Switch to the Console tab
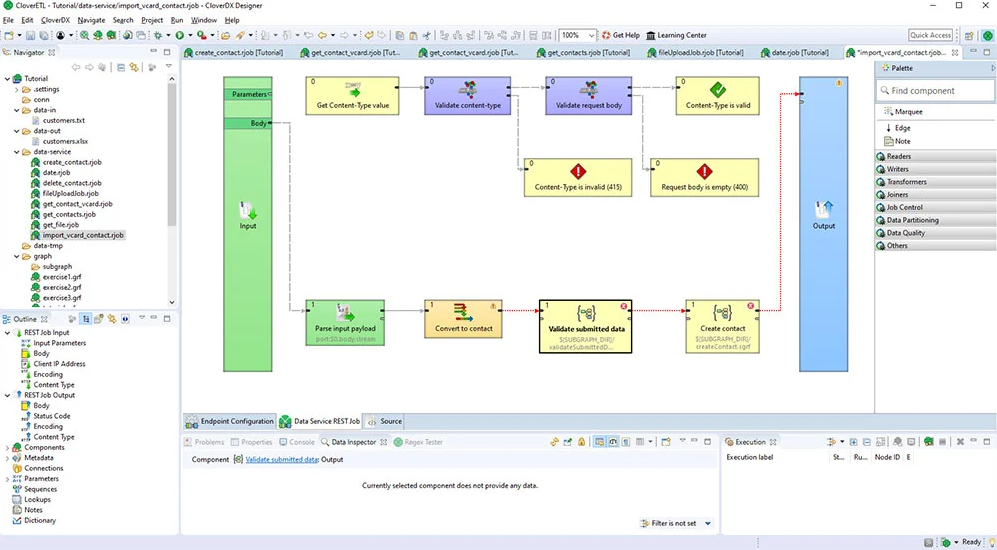997x550 pixels. tap(296, 442)
